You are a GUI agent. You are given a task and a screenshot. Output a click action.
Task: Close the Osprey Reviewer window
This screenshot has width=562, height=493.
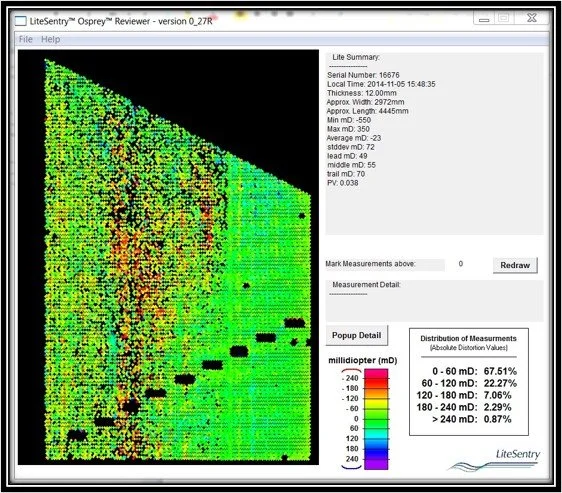click(532, 18)
